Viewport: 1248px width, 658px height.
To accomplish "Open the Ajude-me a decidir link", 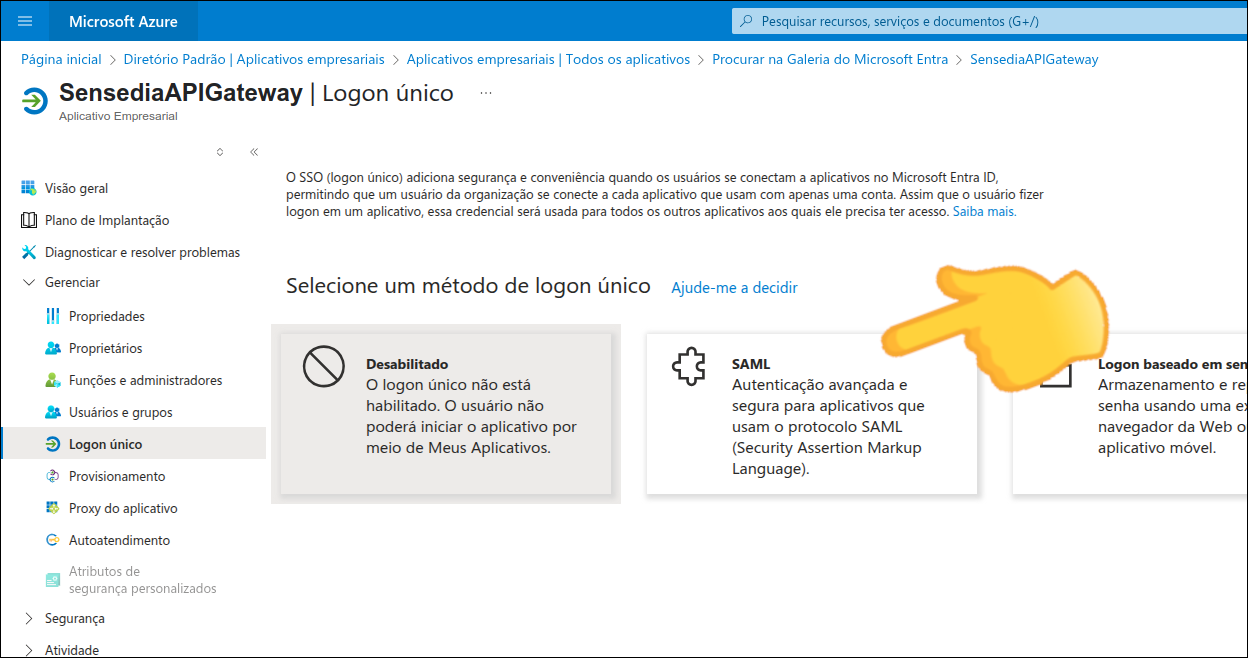I will click(734, 288).
